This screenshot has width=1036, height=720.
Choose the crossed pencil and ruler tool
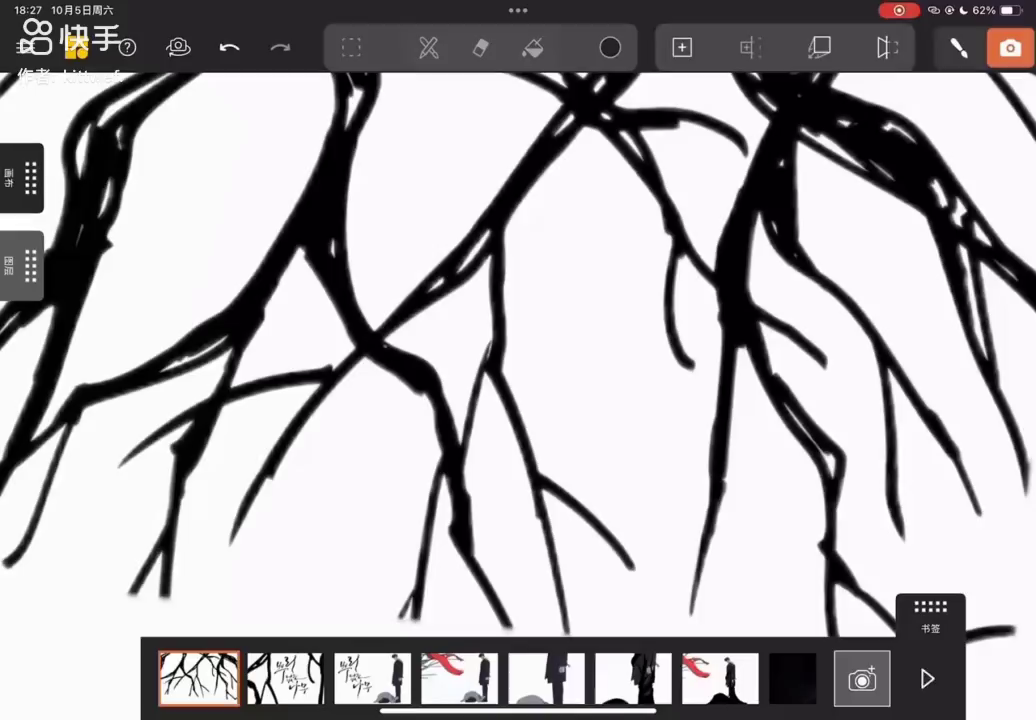click(x=428, y=48)
